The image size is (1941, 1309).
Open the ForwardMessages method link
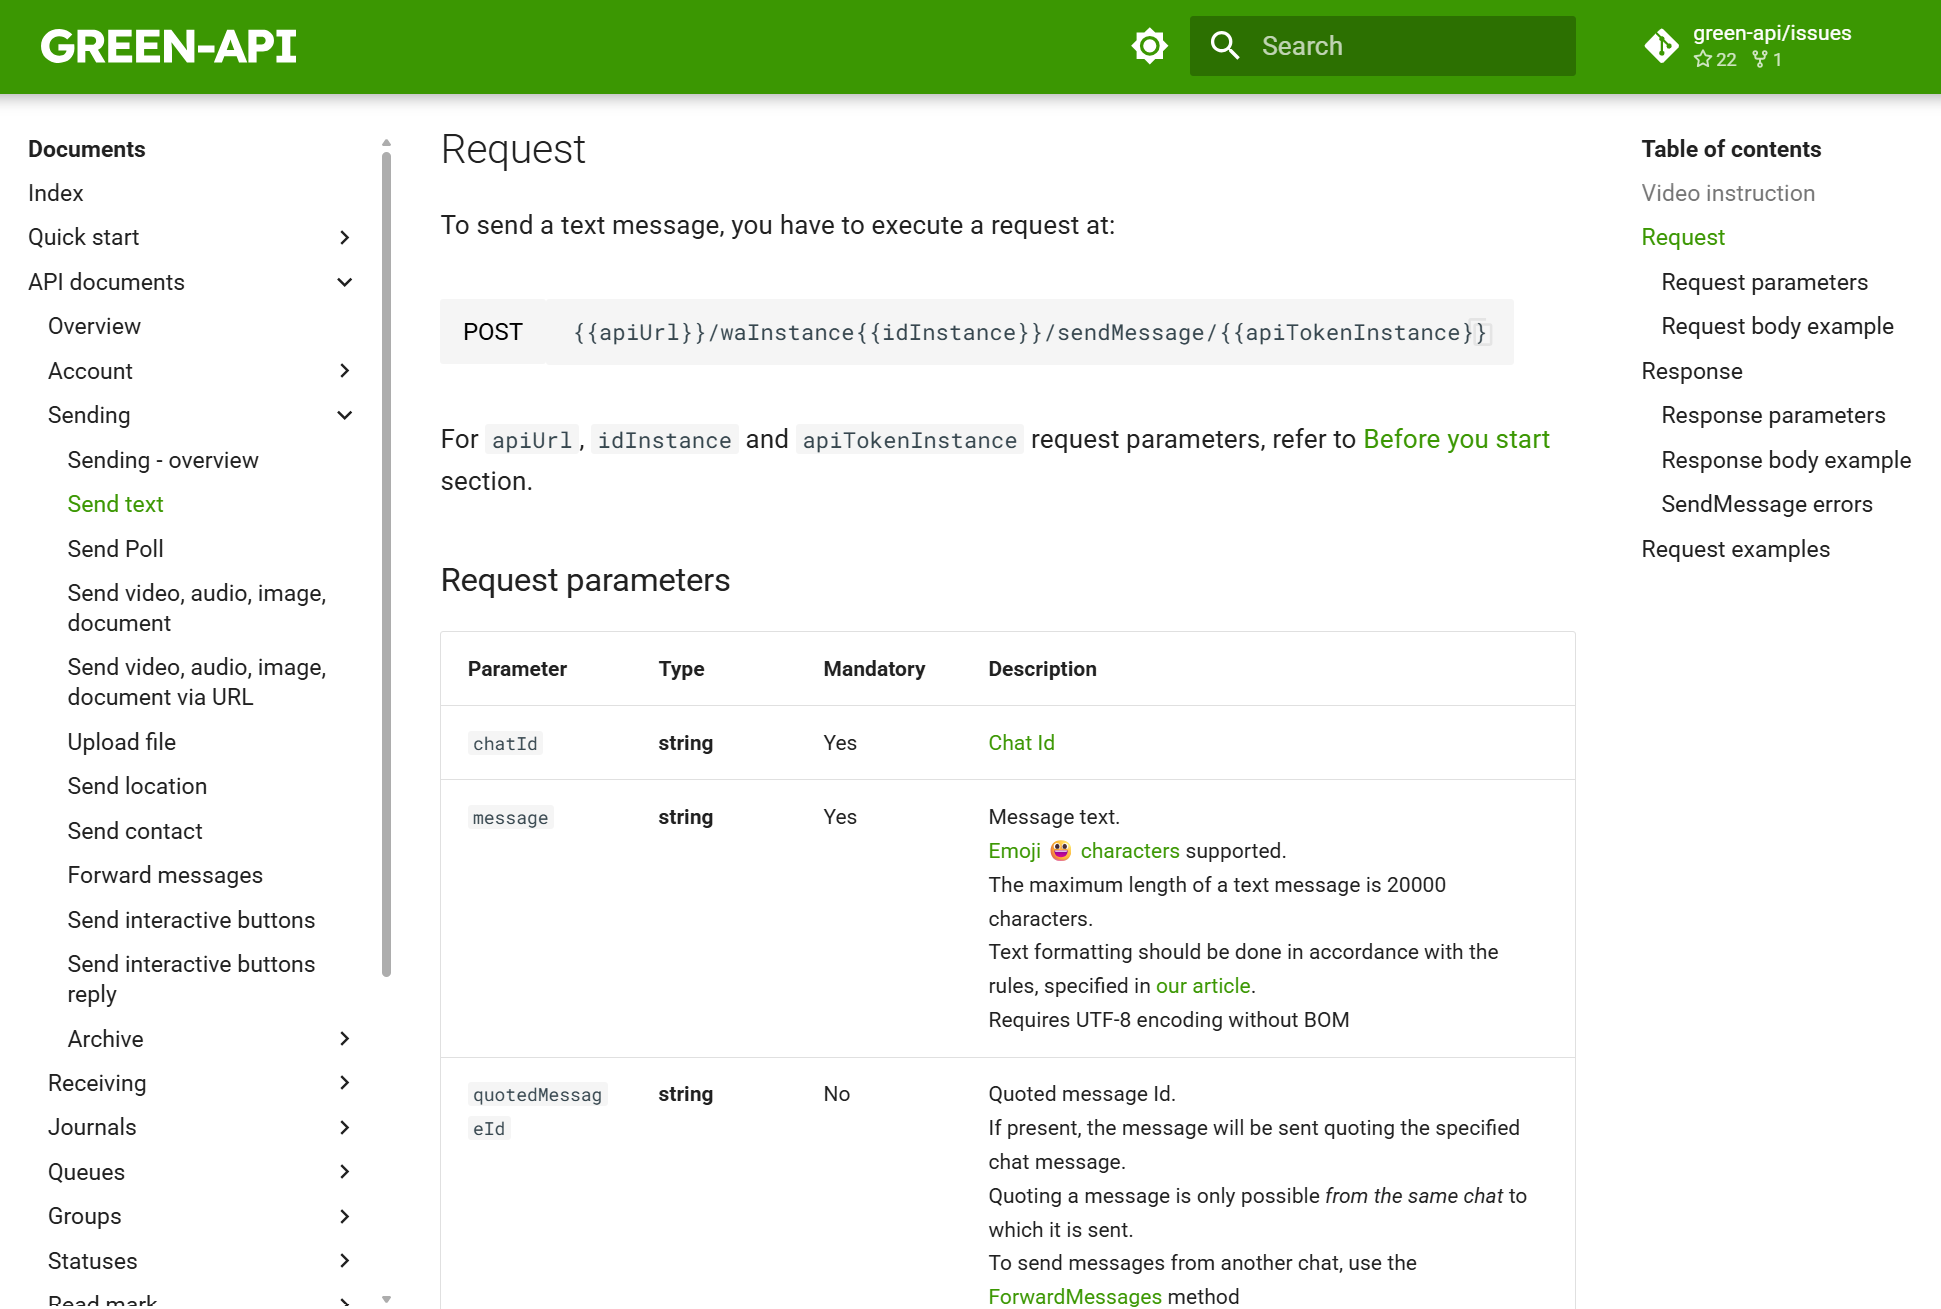click(1074, 1296)
